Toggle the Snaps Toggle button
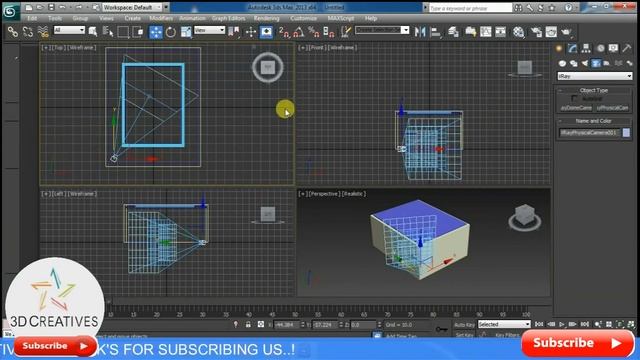This screenshot has height=360, width=640. click(x=284, y=31)
